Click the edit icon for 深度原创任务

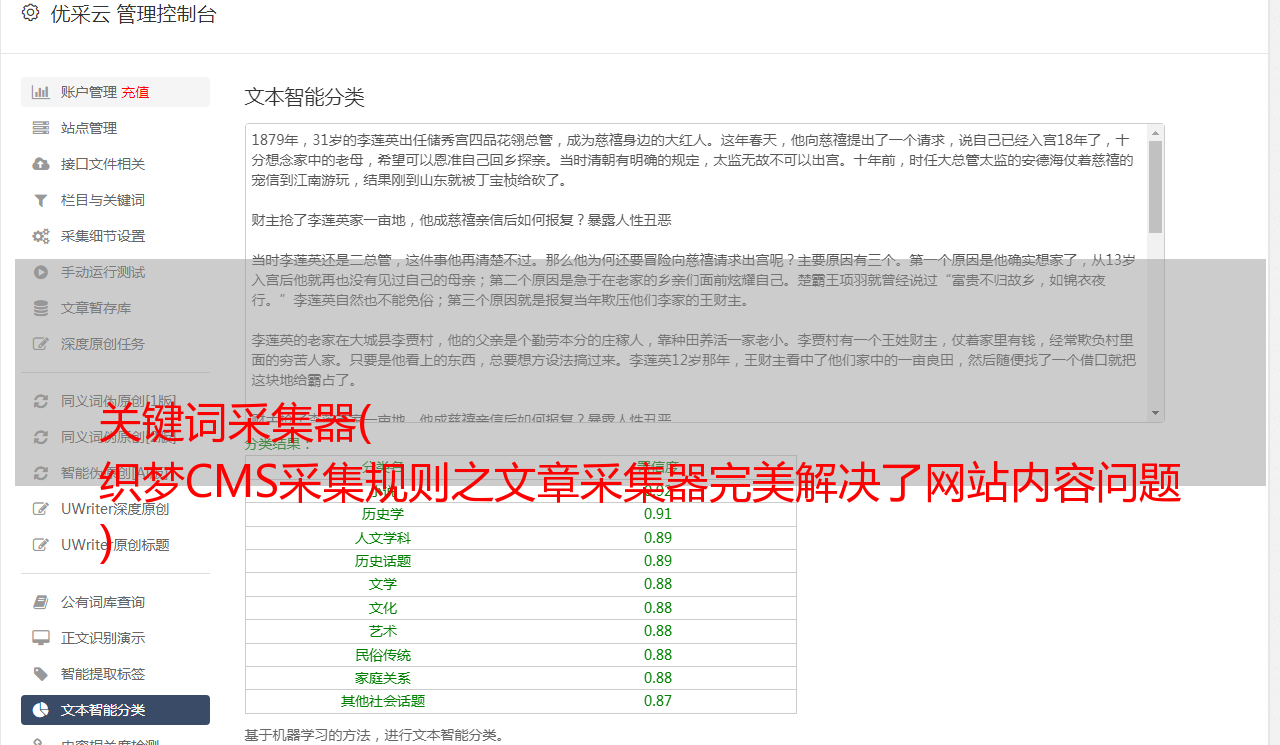pos(41,344)
